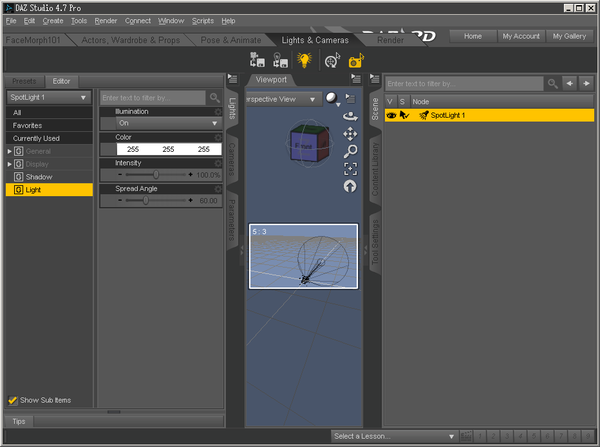Click the save camera preset toolbar icon

[x=257, y=60]
